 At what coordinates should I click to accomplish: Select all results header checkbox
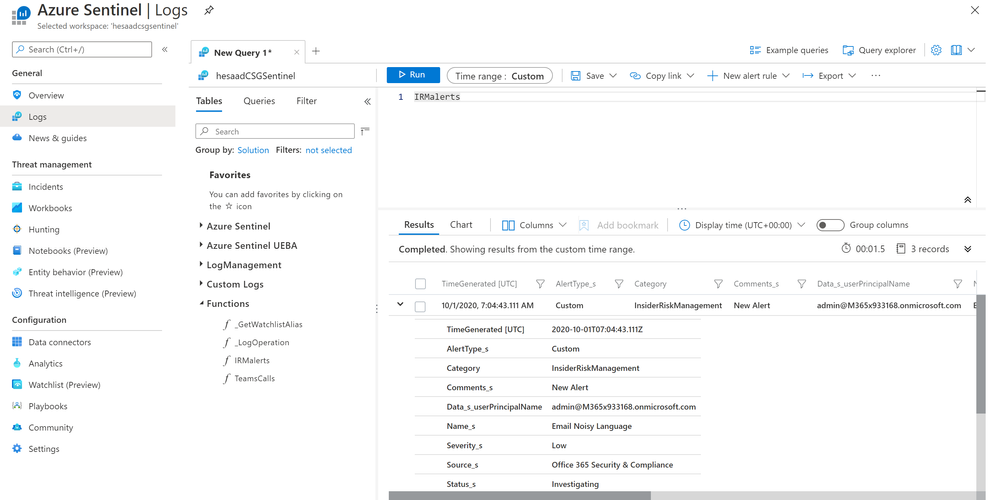(420, 284)
